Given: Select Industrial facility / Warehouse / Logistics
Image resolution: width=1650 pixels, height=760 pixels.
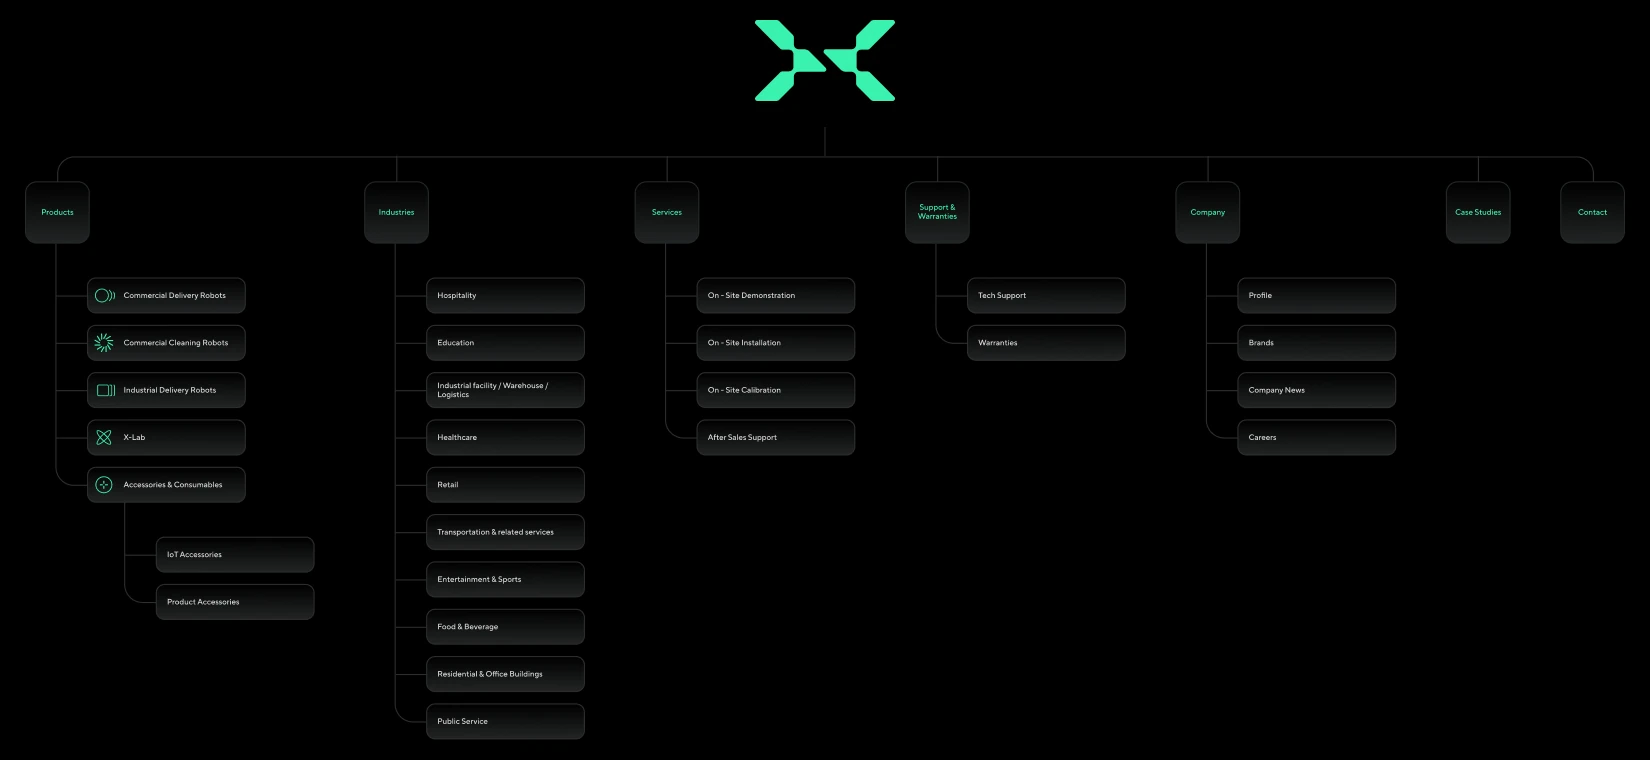Looking at the screenshot, I should coord(505,390).
